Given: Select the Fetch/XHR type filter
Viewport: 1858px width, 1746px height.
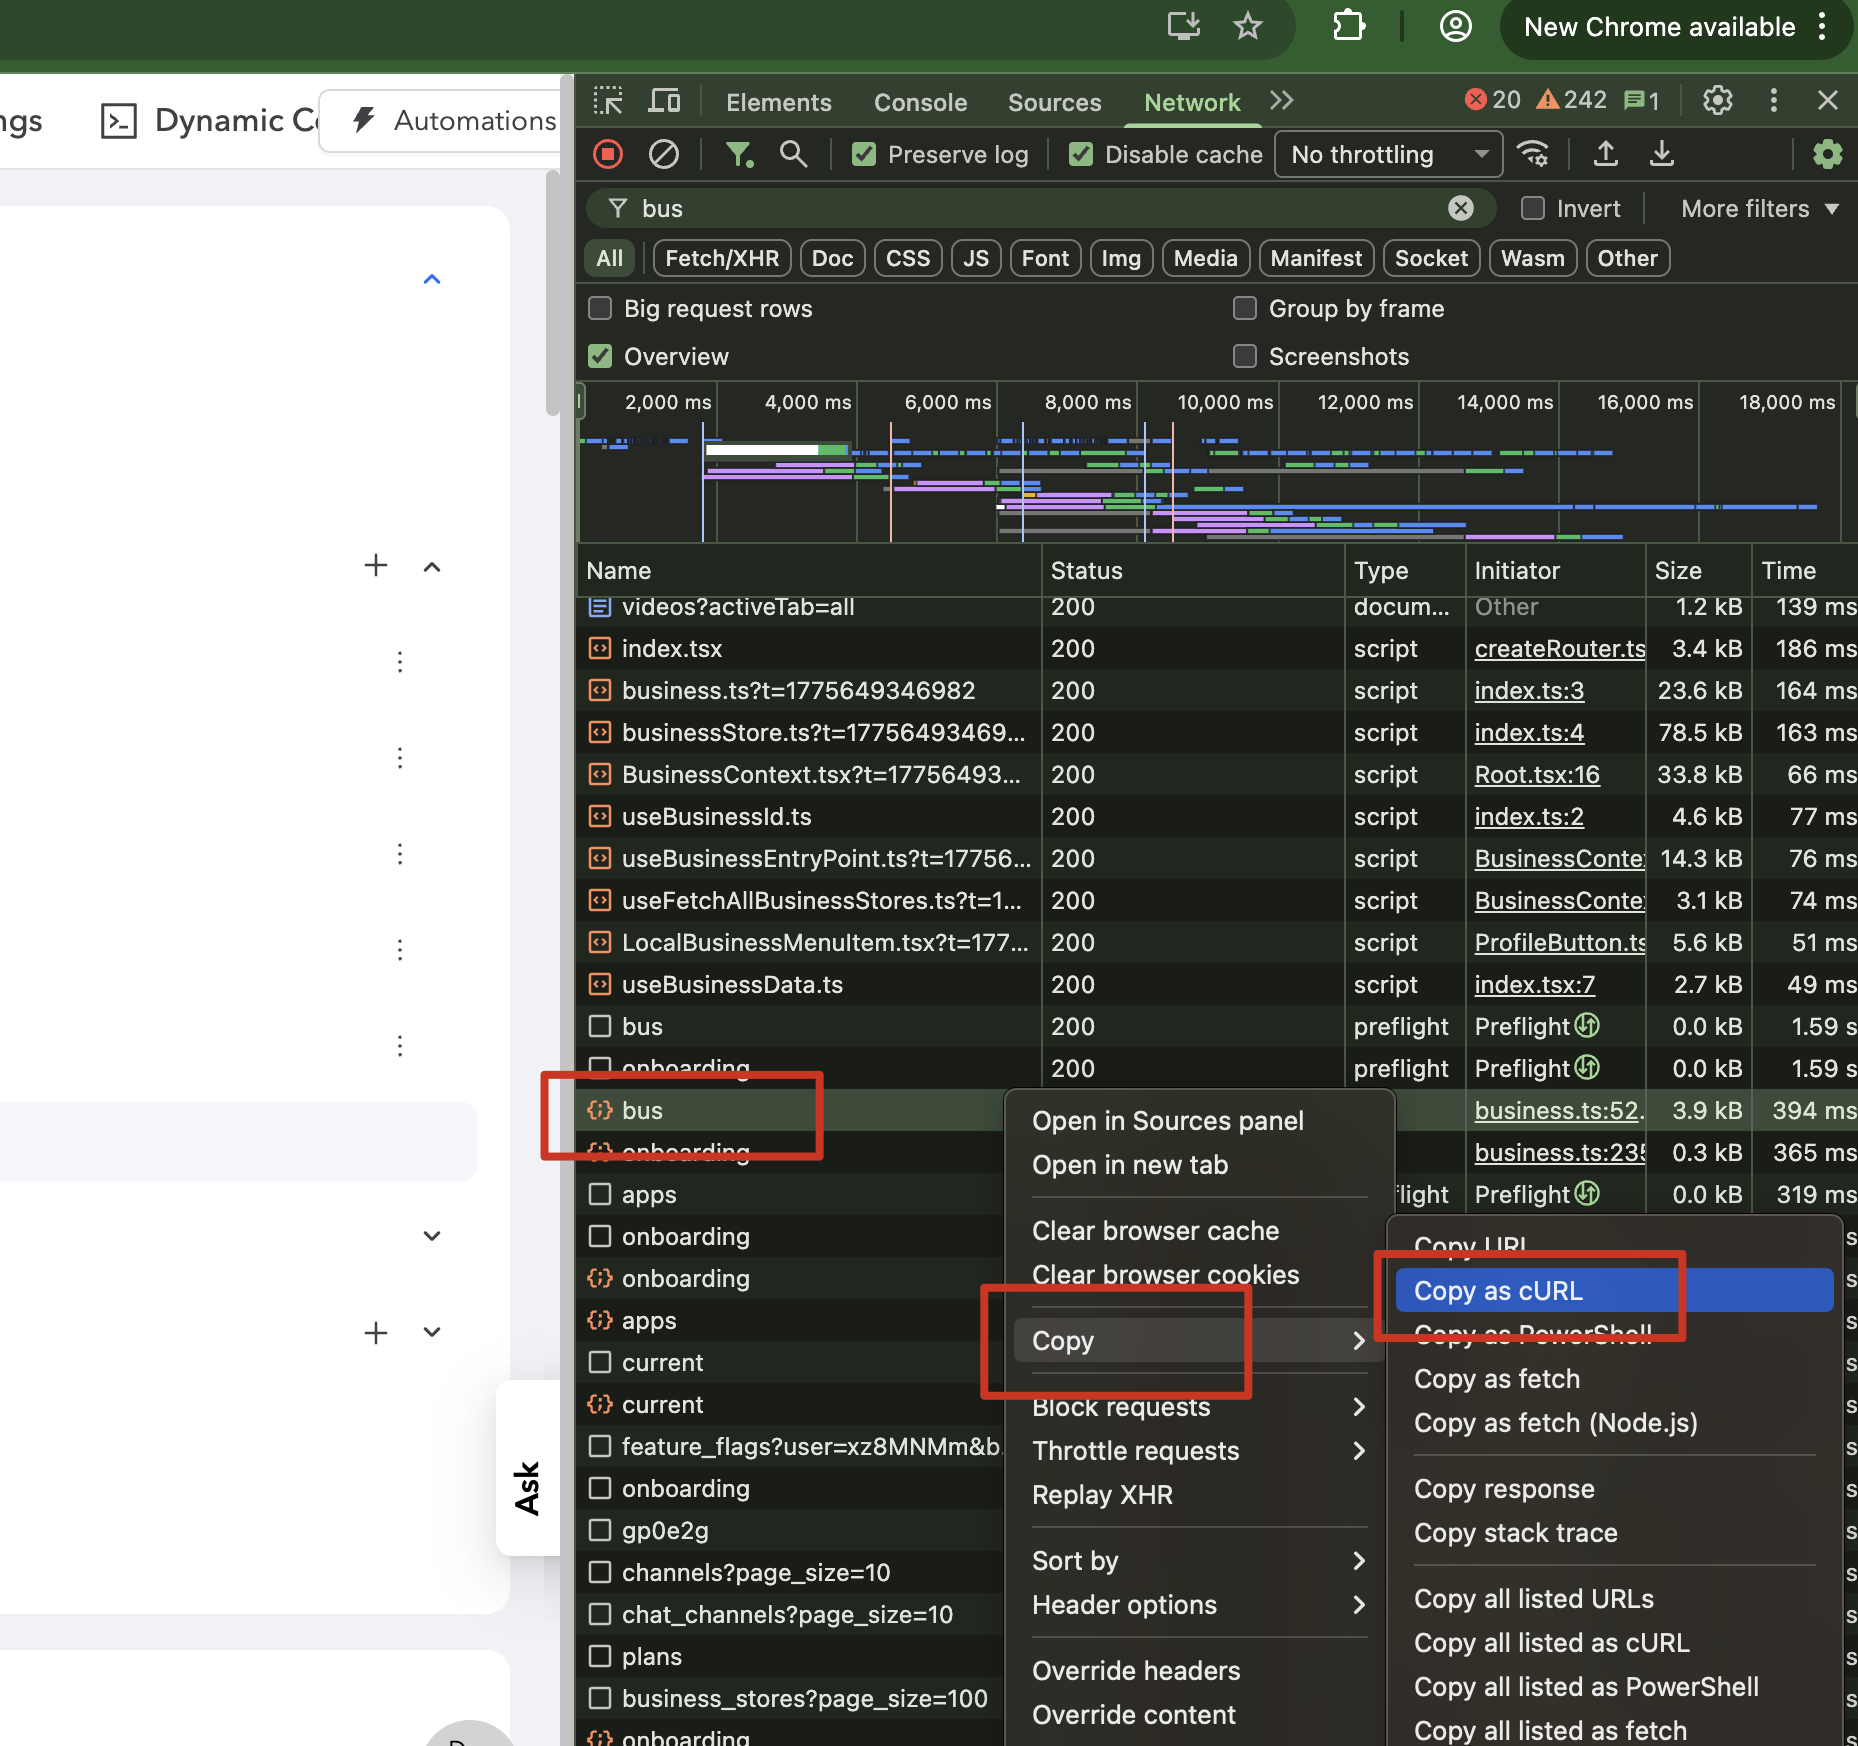Looking at the screenshot, I should [x=722, y=258].
